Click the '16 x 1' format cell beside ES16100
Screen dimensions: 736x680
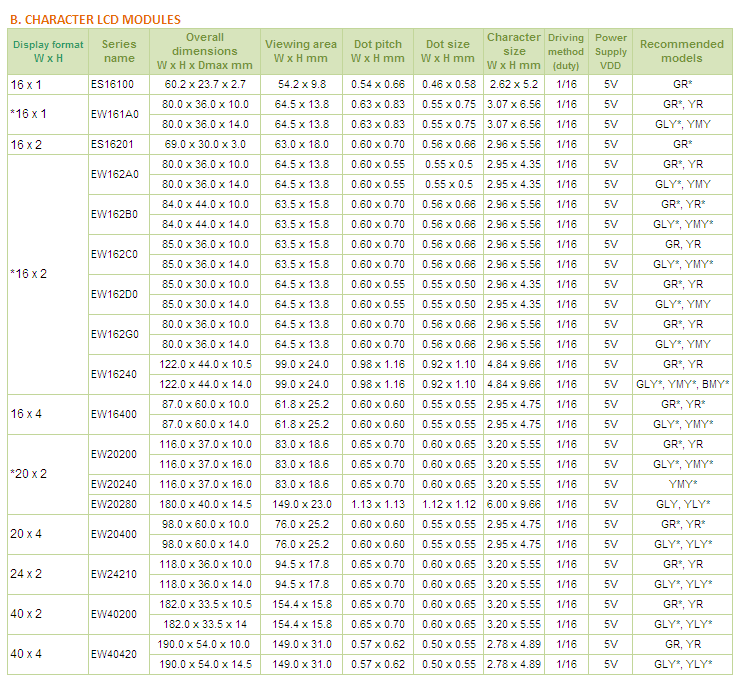[48, 84]
